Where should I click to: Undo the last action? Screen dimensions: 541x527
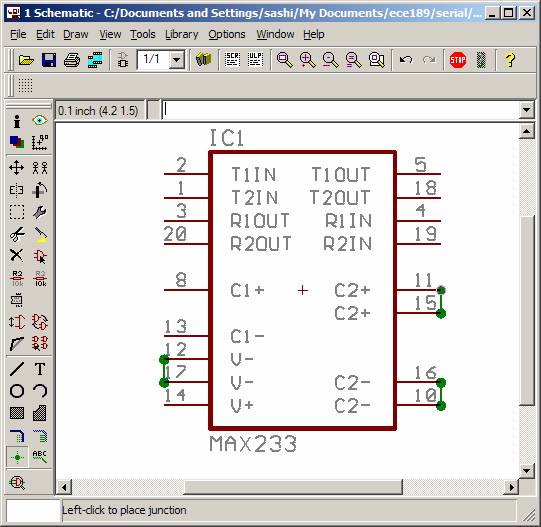point(406,60)
